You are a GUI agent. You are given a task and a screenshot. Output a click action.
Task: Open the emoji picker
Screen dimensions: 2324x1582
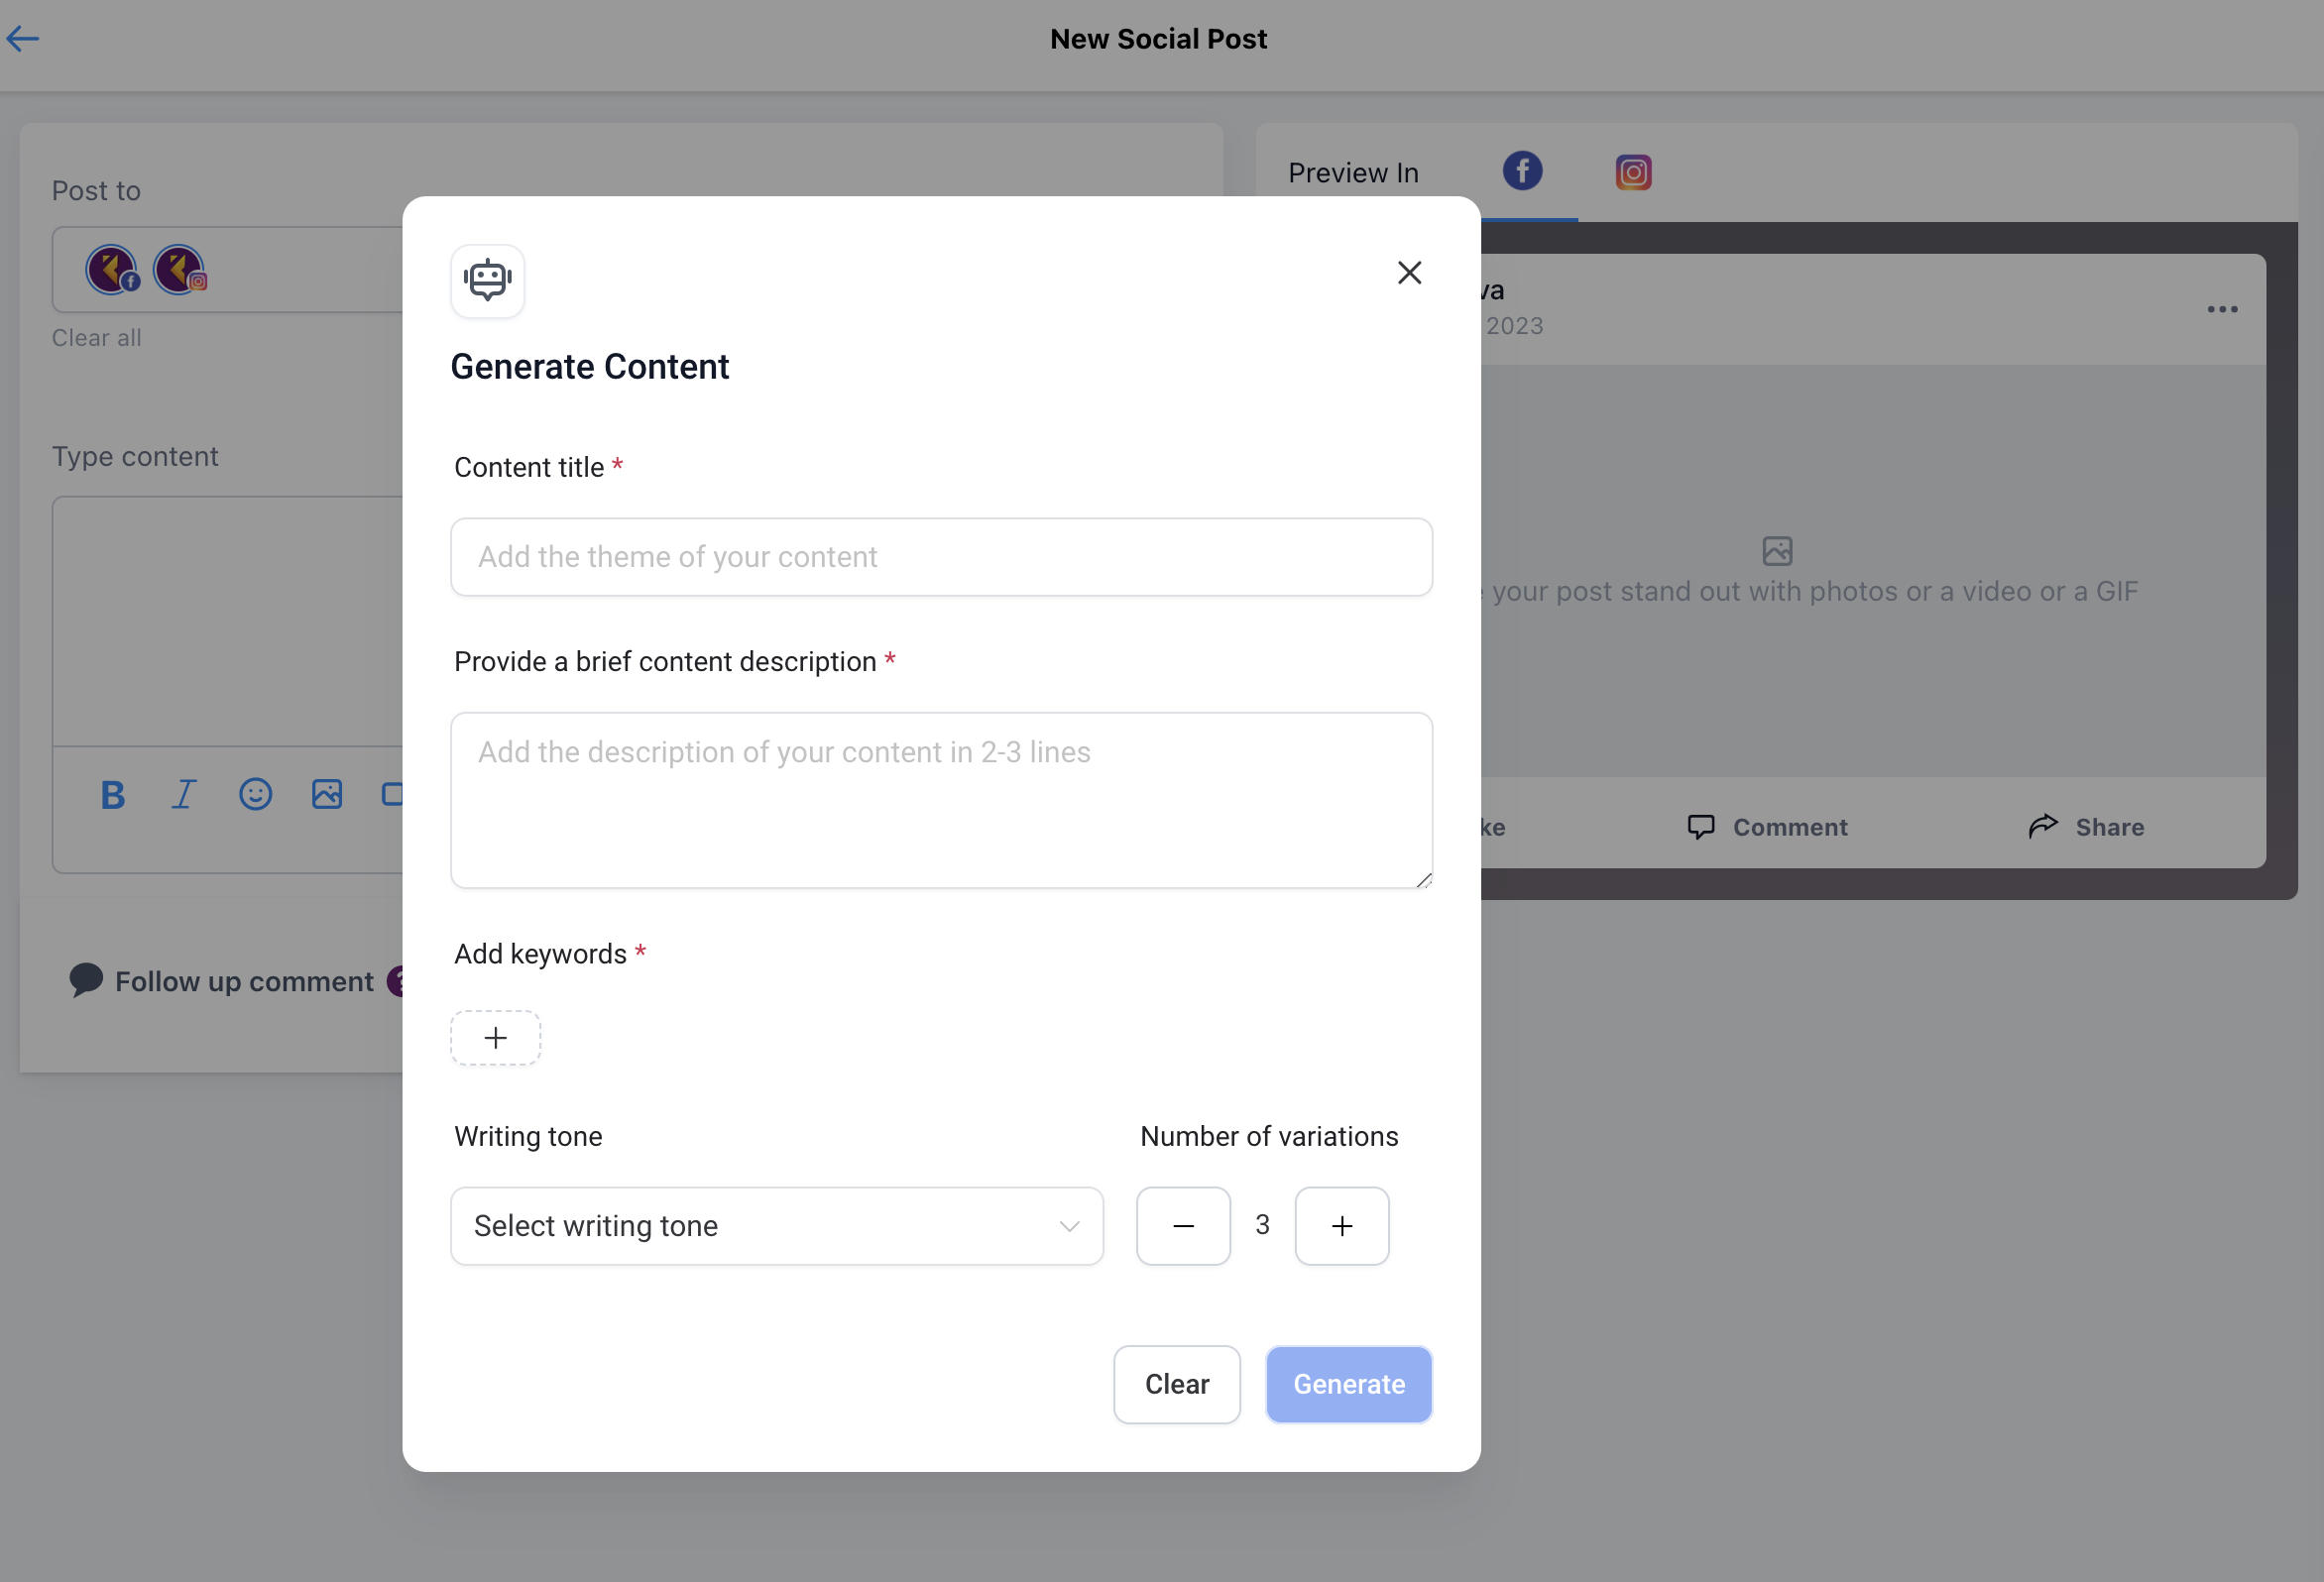256,795
